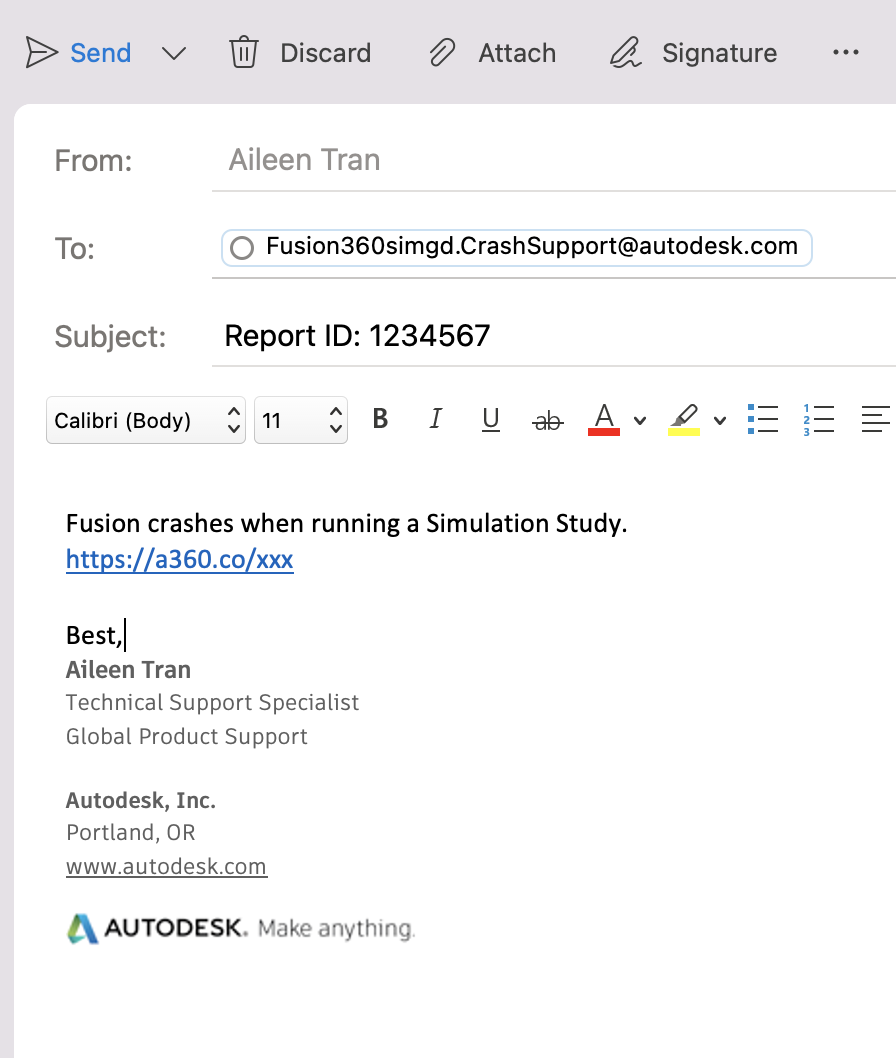Click 'Global Product Support' text

point(186,737)
